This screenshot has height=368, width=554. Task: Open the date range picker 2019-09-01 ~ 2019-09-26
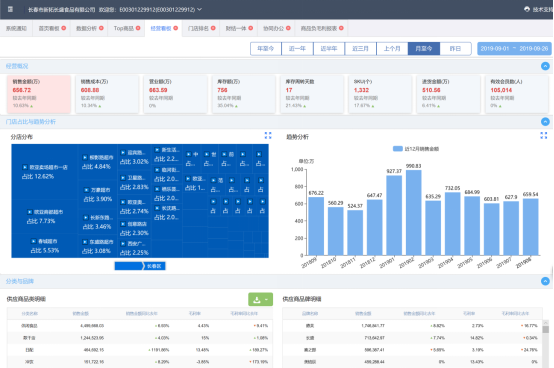(514, 48)
